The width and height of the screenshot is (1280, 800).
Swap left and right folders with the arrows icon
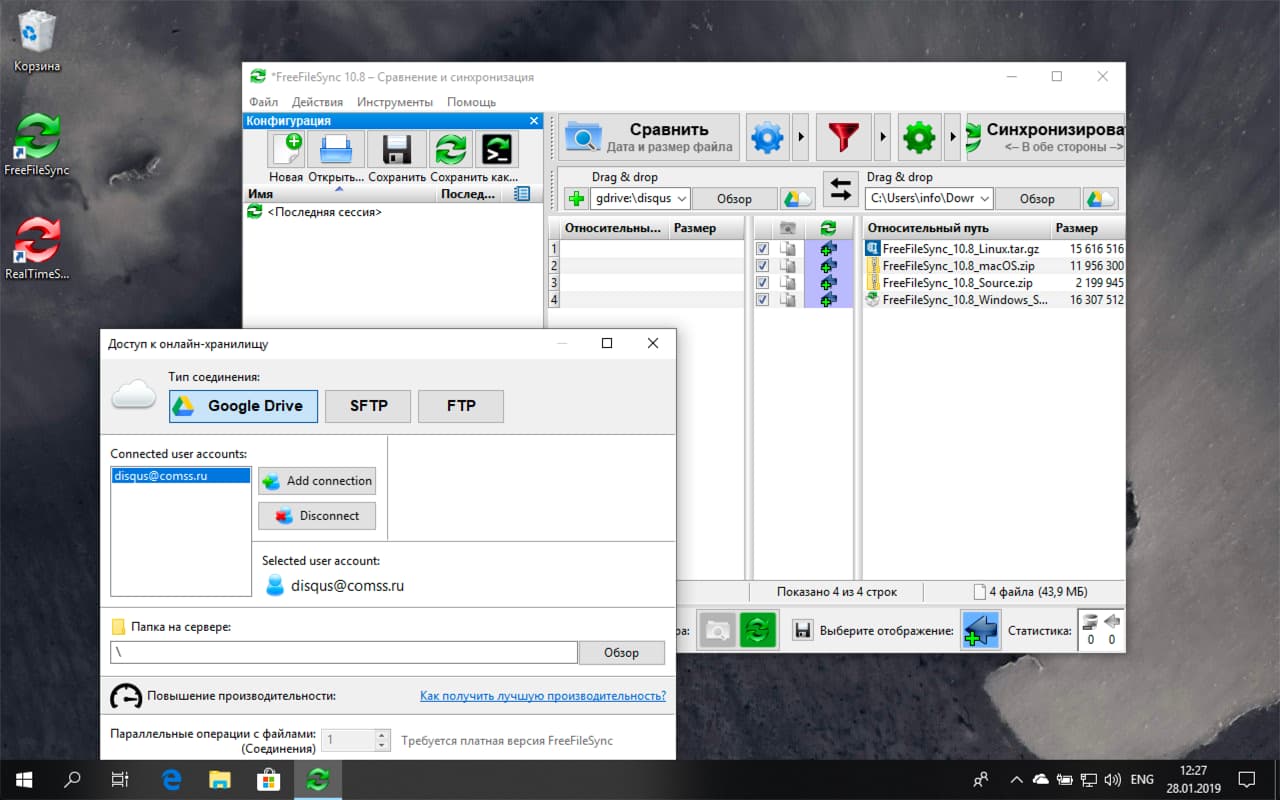coord(840,190)
